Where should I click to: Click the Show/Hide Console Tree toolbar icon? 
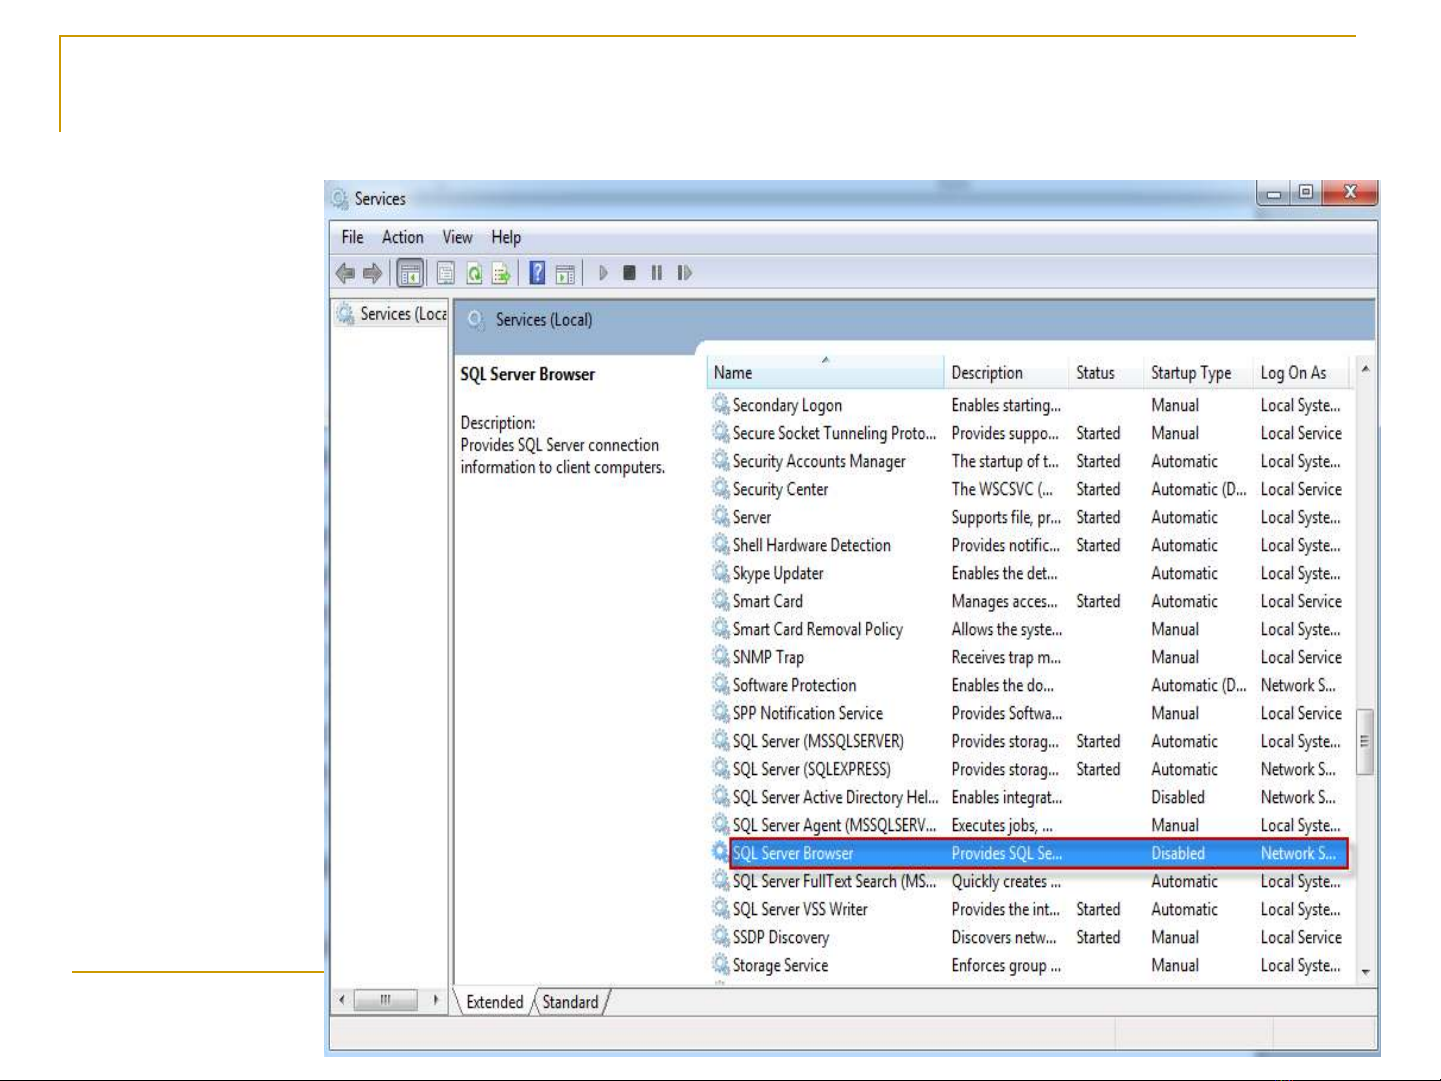click(410, 273)
